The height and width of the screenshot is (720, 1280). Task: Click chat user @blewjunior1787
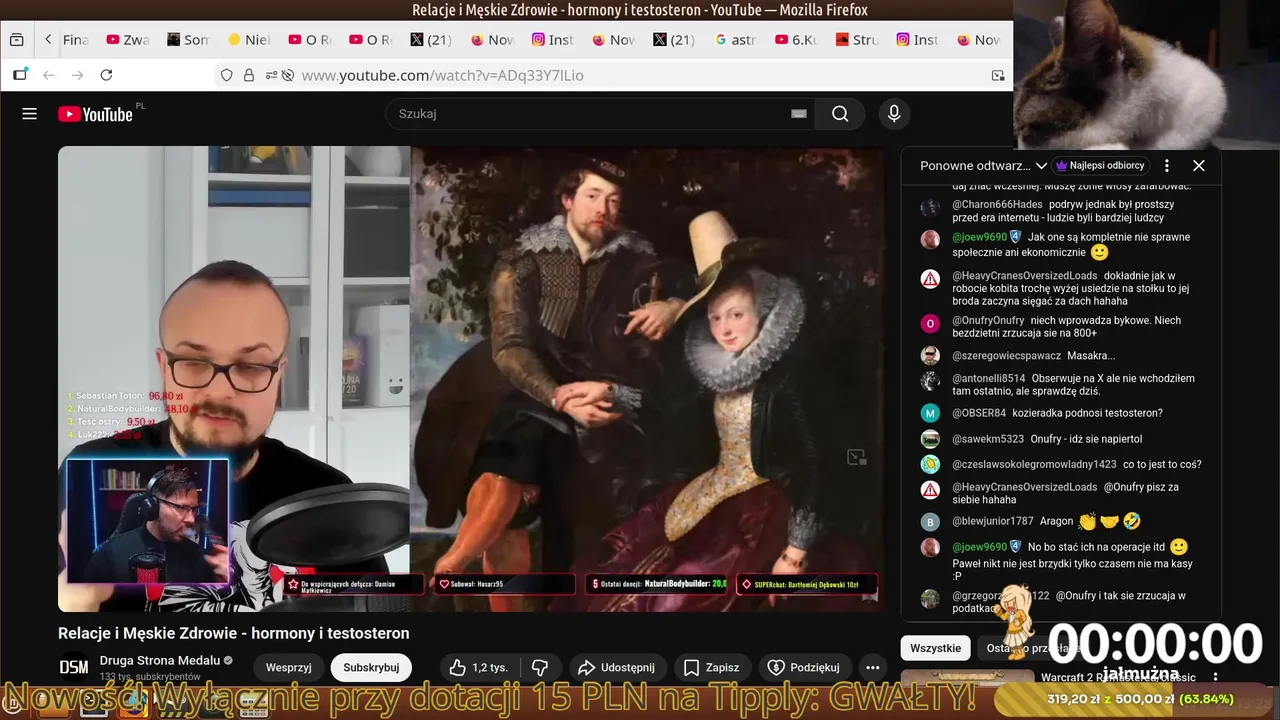tap(993, 521)
